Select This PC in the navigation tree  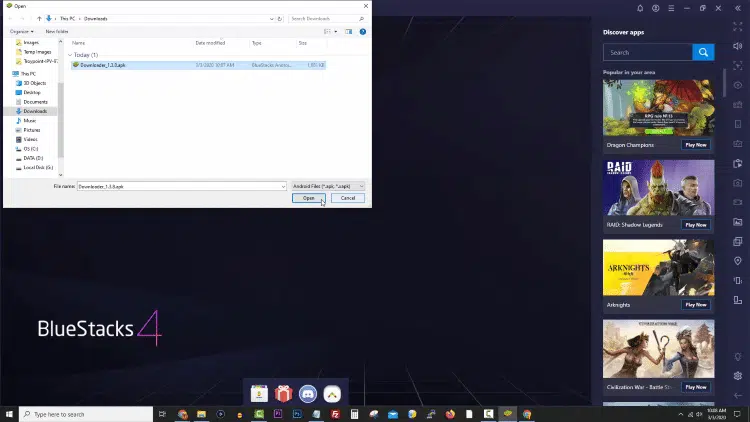[28, 74]
